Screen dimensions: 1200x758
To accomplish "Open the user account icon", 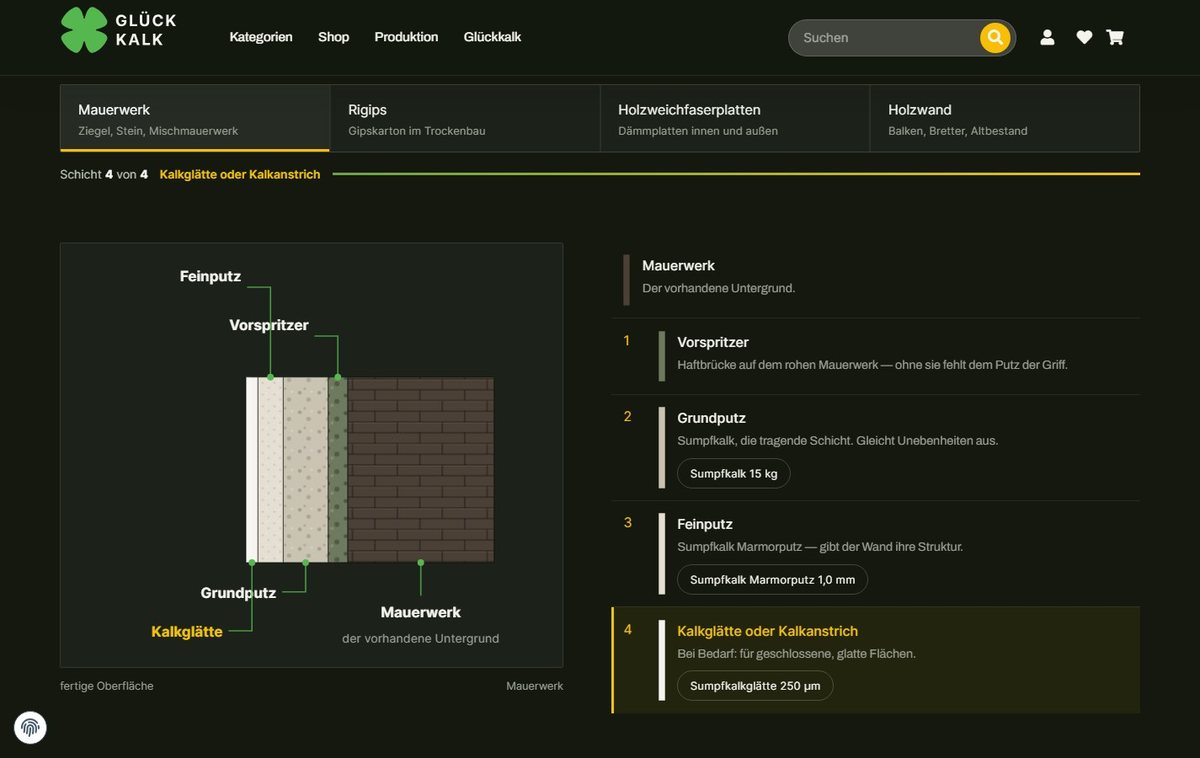I will click(1047, 37).
